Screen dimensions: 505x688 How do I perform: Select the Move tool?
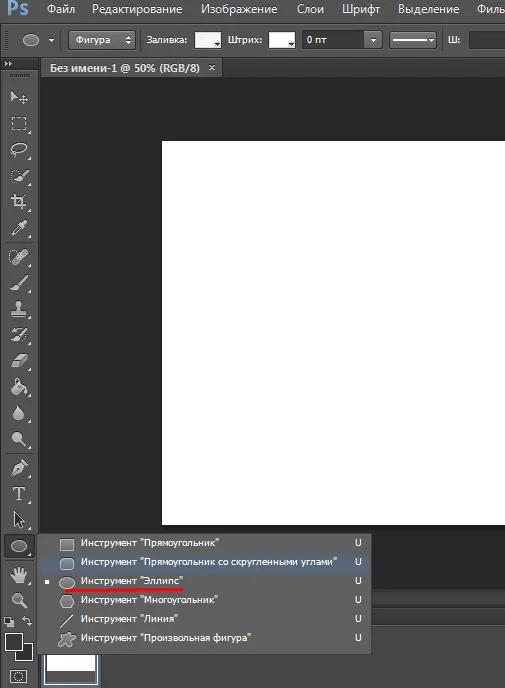pos(19,97)
